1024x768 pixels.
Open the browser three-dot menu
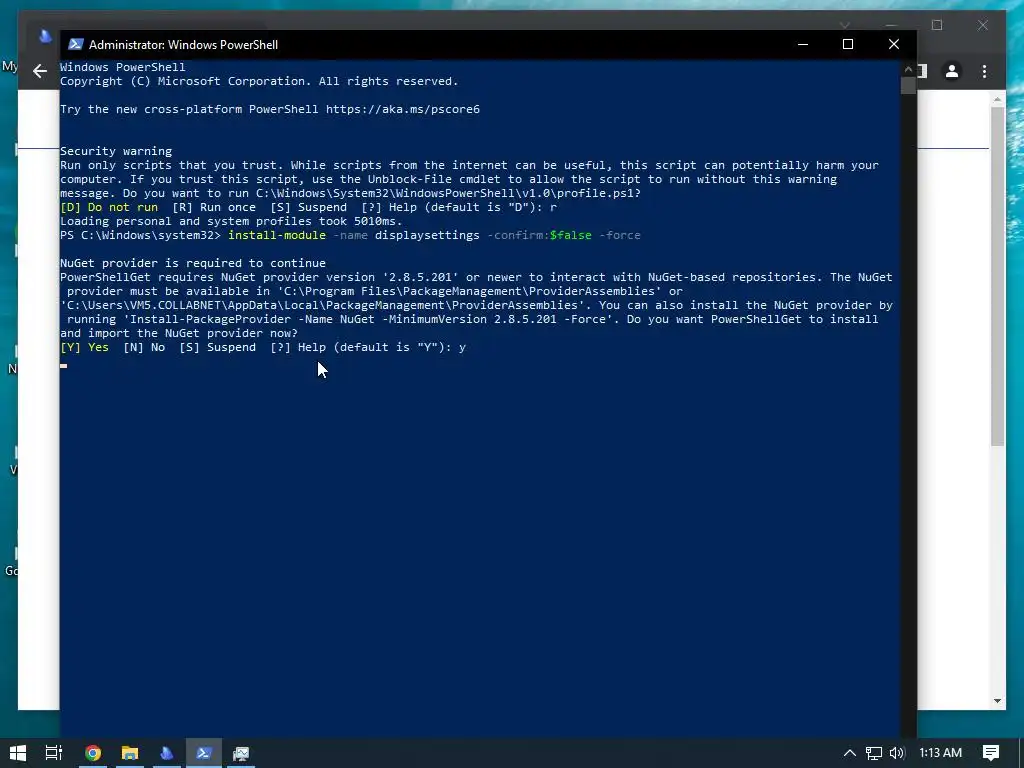tap(984, 71)
